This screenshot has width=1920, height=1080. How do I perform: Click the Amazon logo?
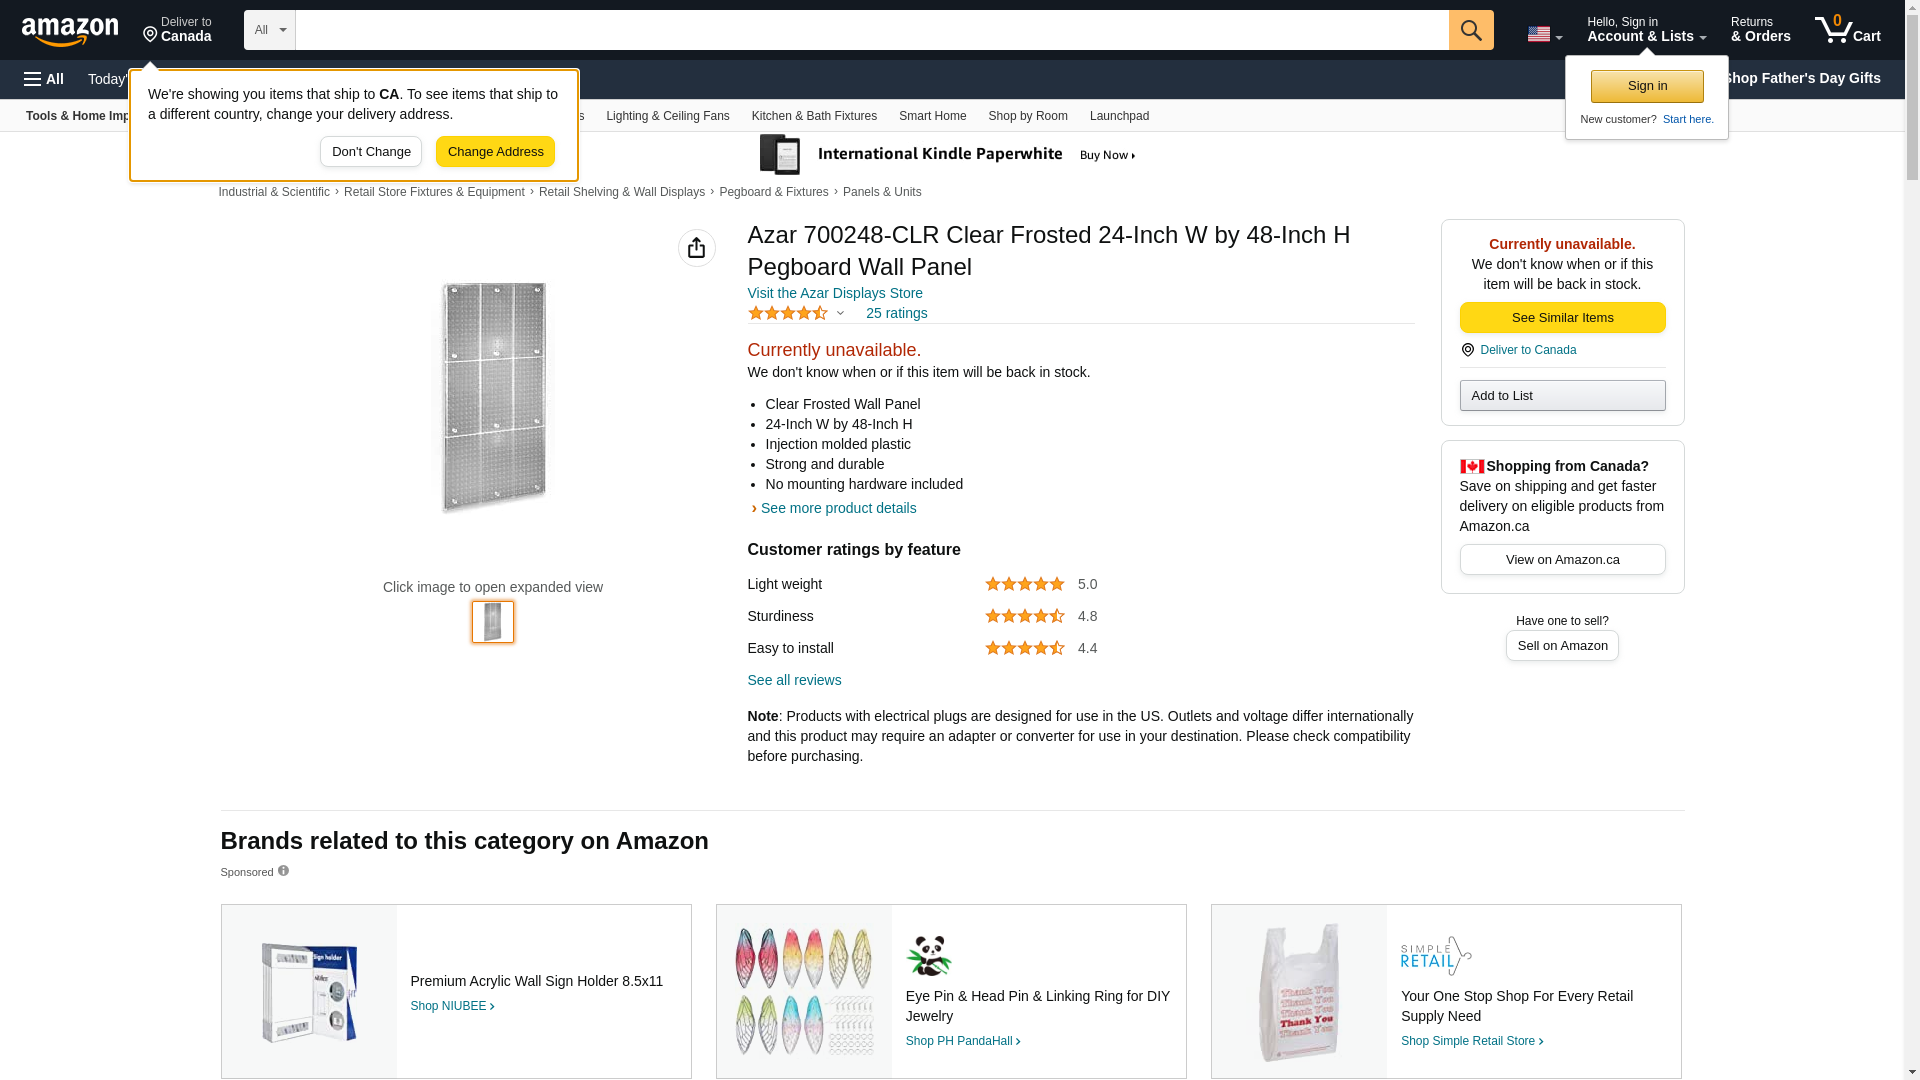coord(70,32)
